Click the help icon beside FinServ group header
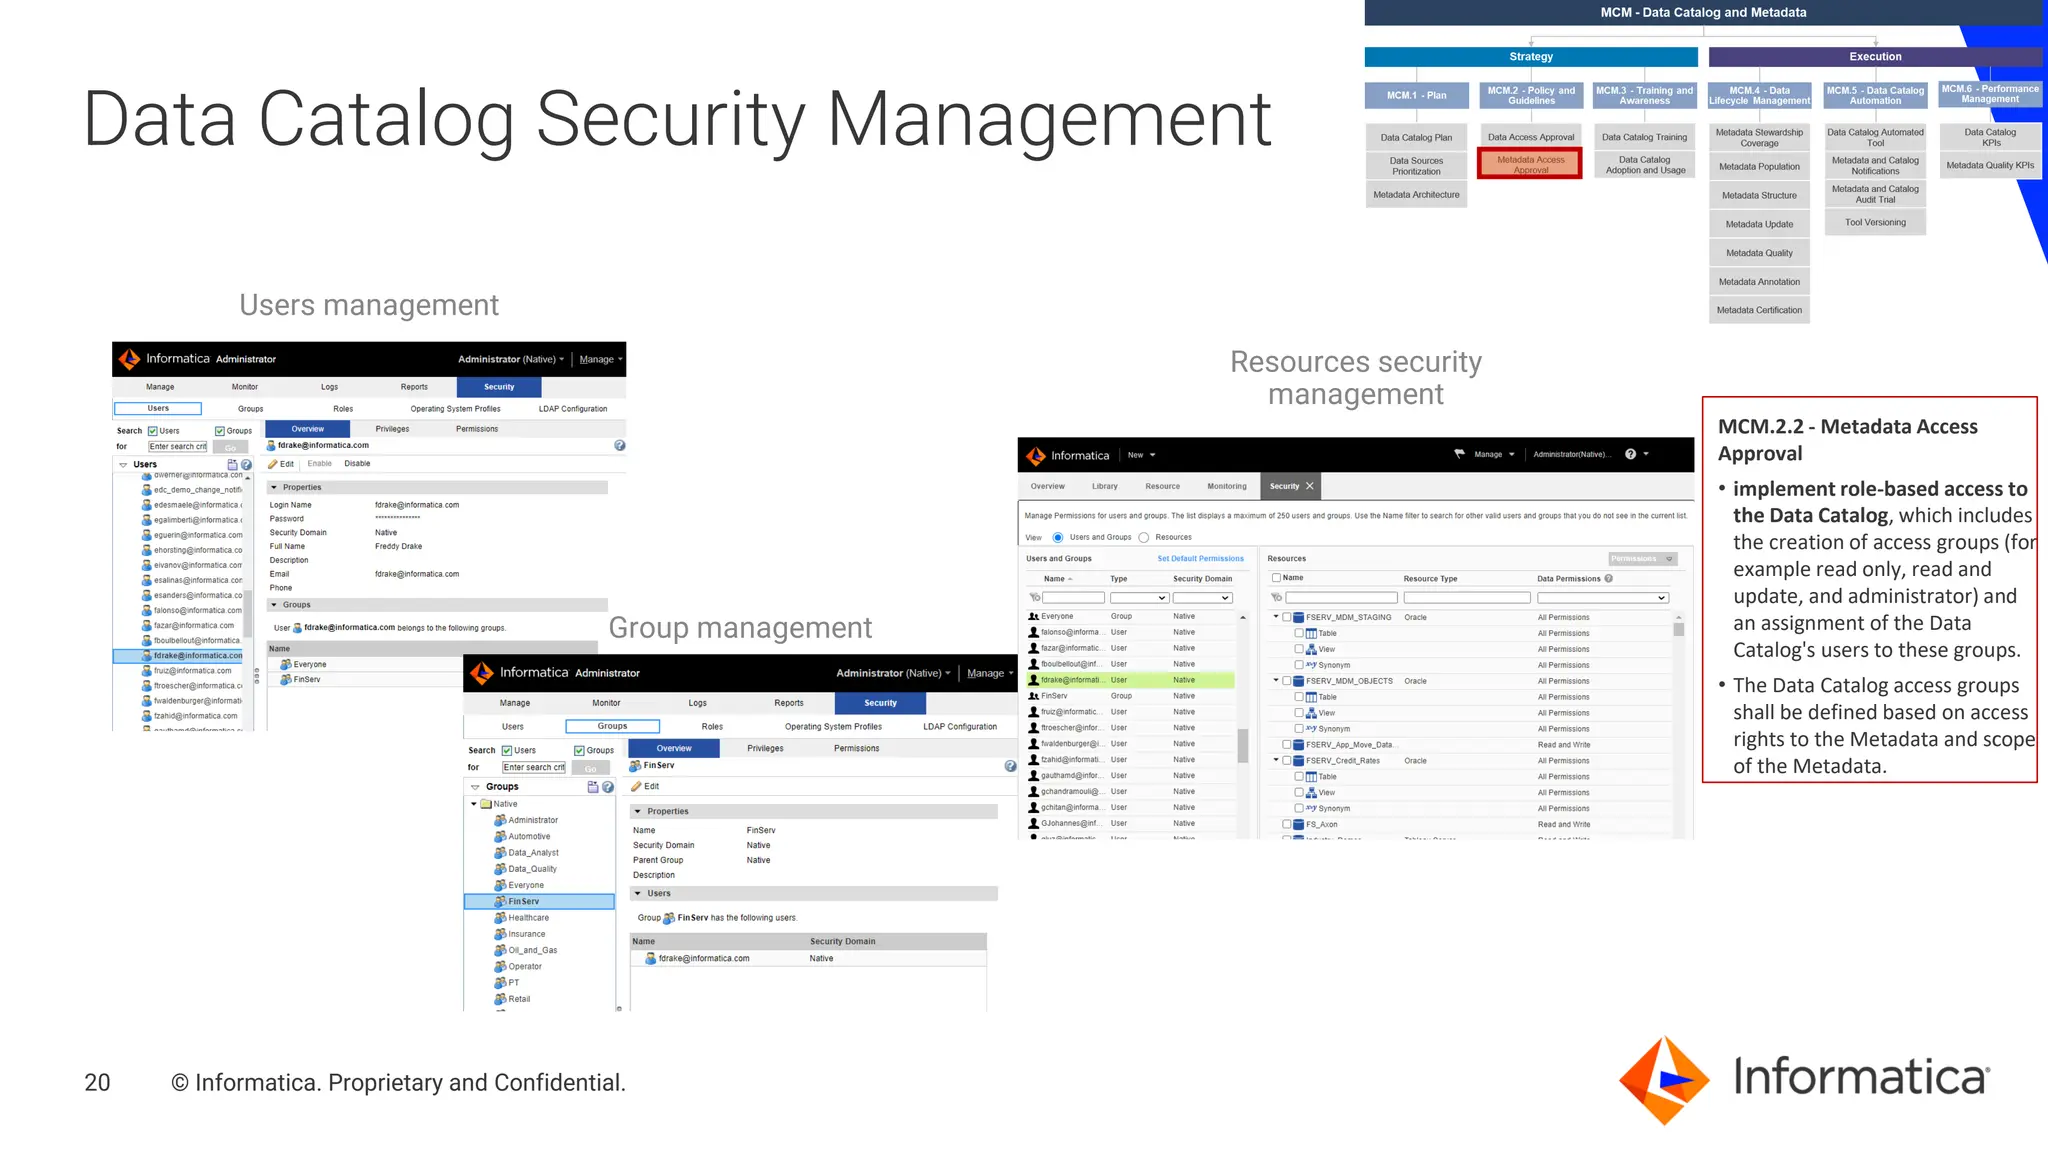 click(1010, 766)
